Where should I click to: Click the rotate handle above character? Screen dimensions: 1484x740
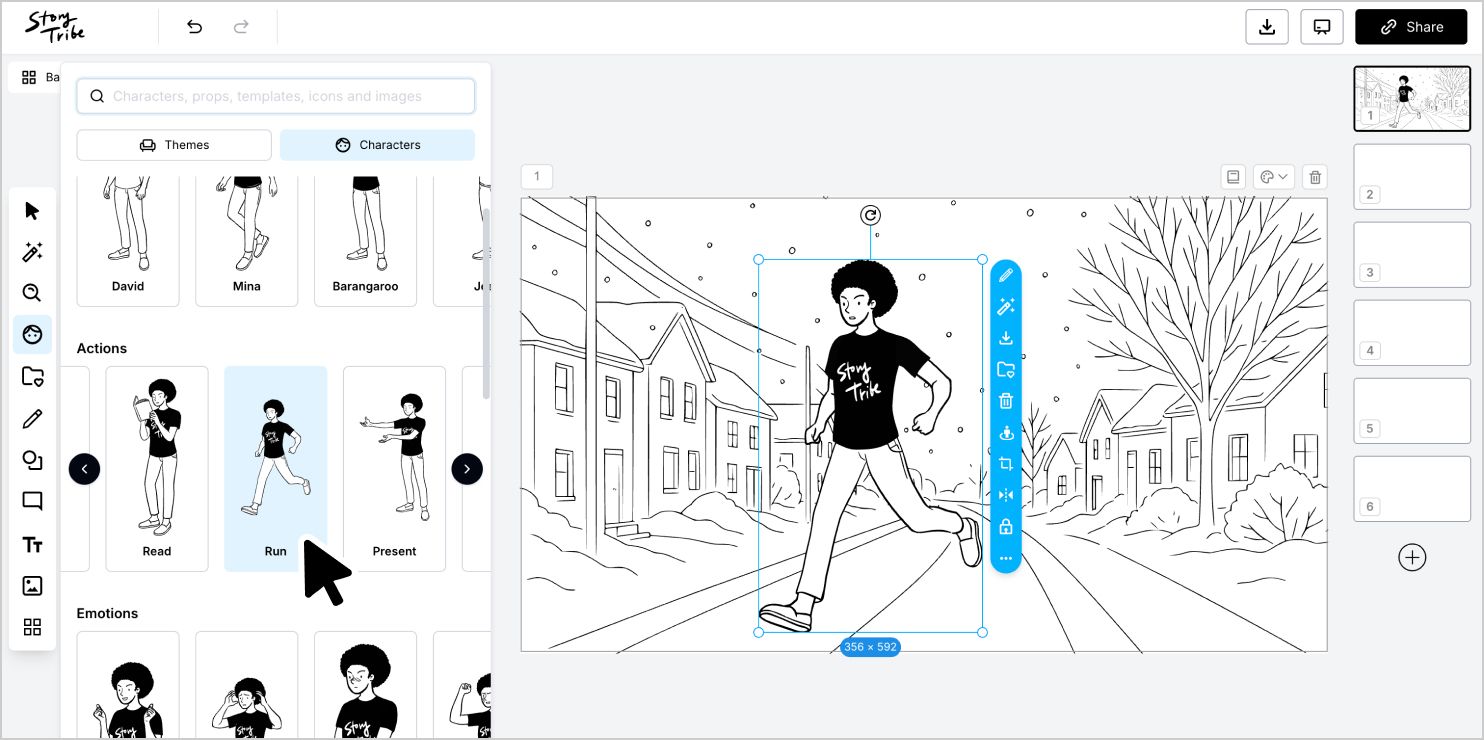tap(870, 215)
